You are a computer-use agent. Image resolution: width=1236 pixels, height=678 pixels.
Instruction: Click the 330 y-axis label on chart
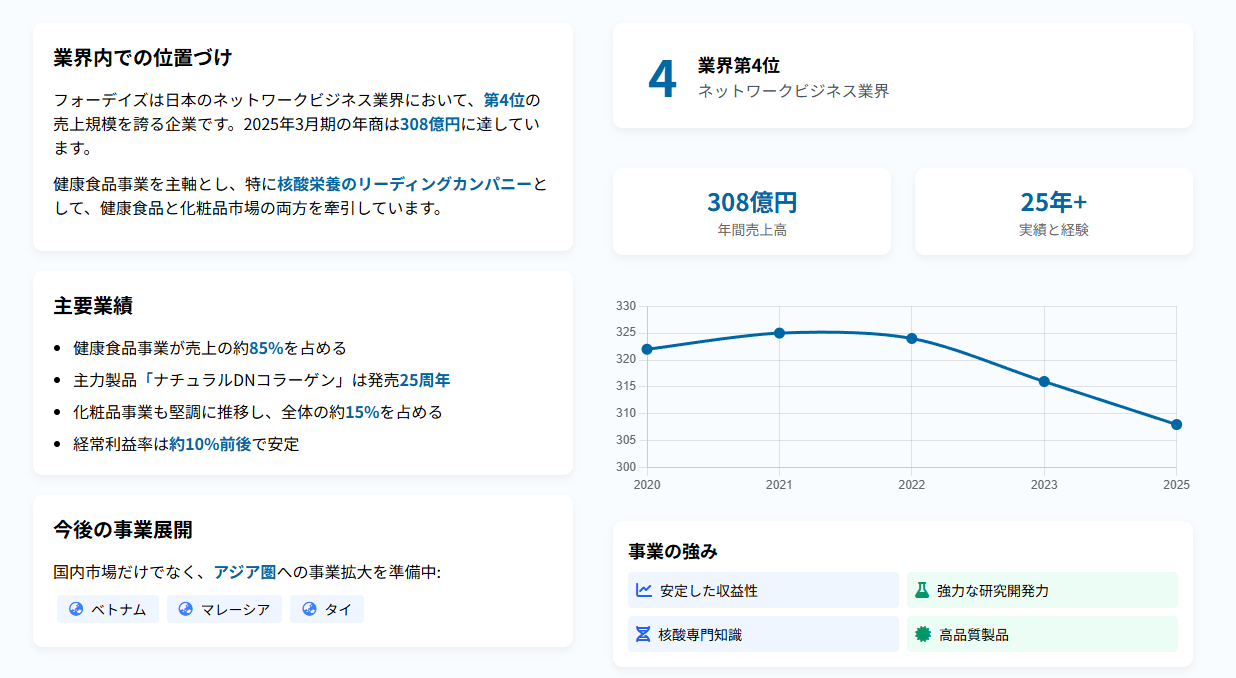pos(626,306)
